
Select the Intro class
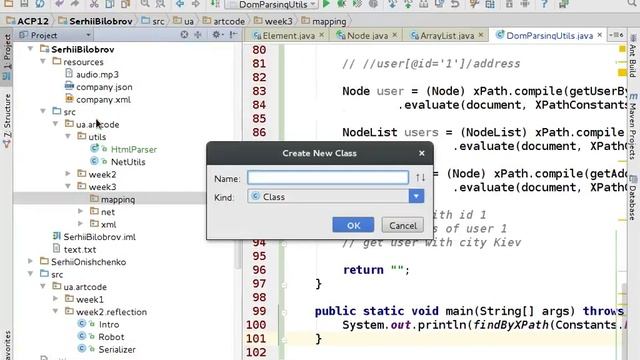point(109,324)
